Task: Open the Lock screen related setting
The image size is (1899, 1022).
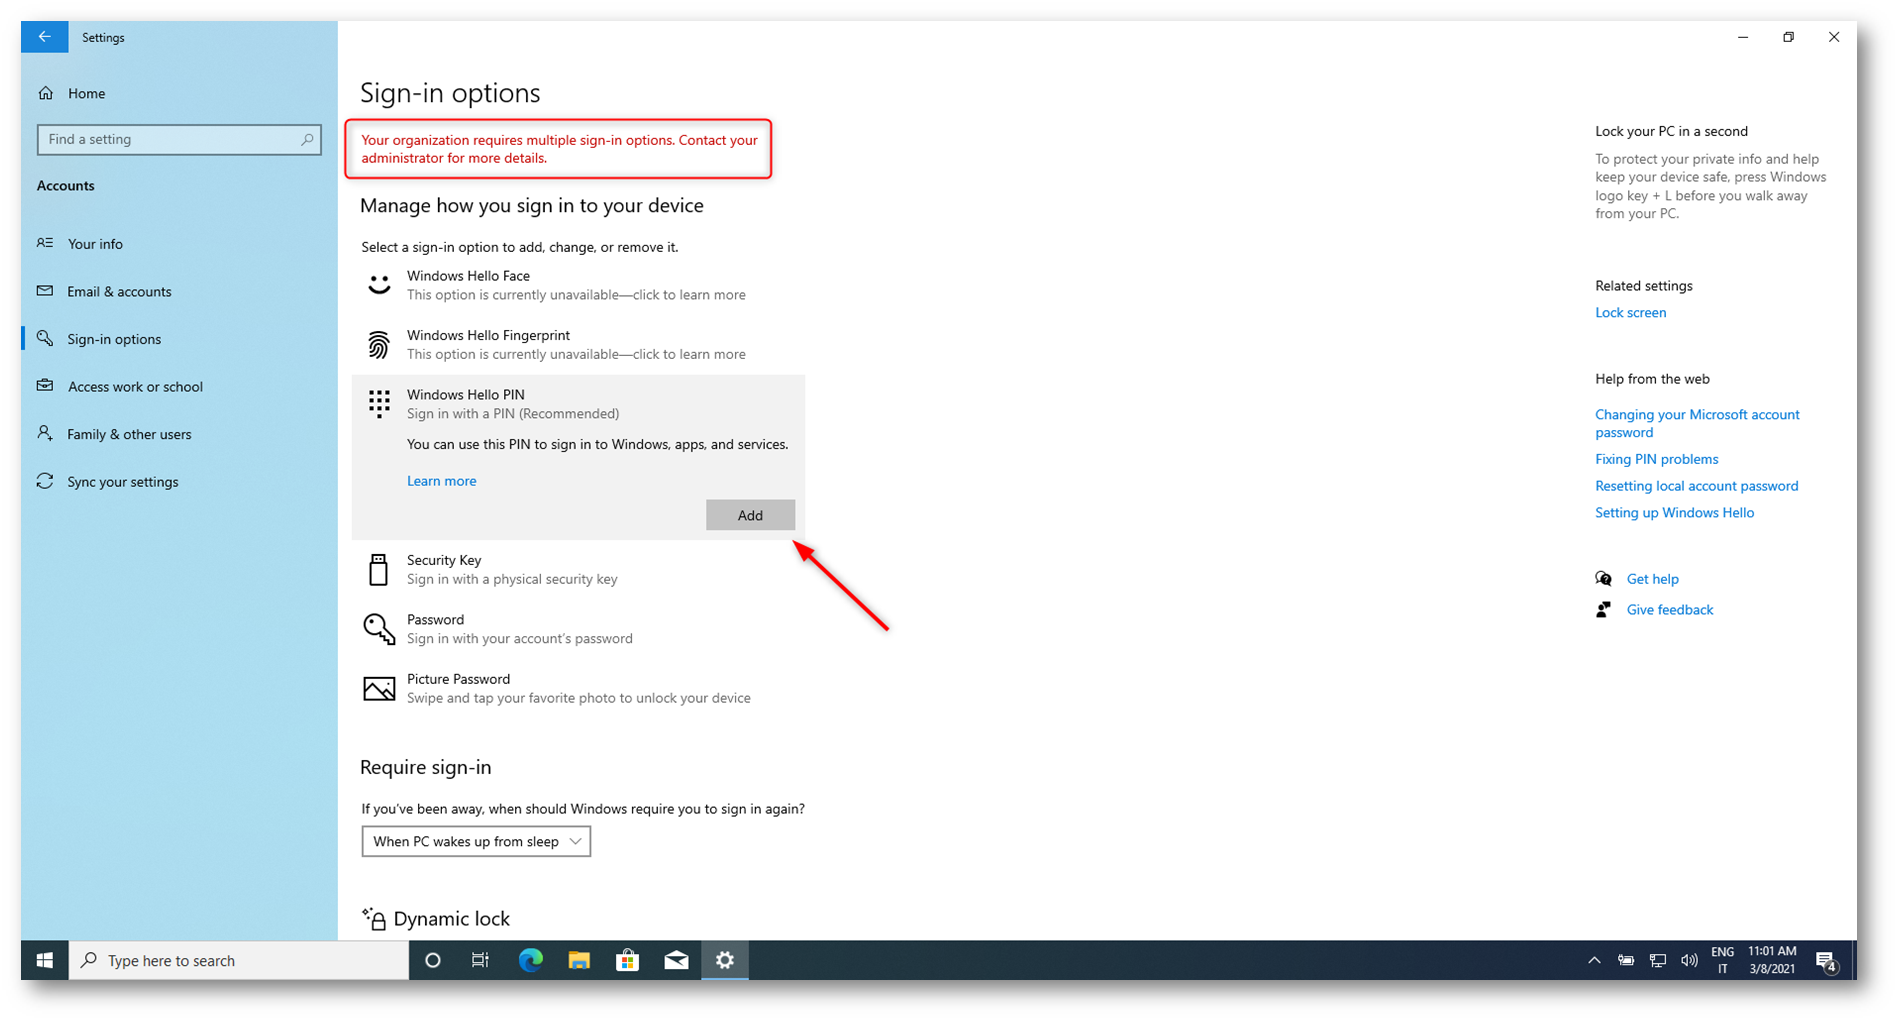Action: (1630, 312)
